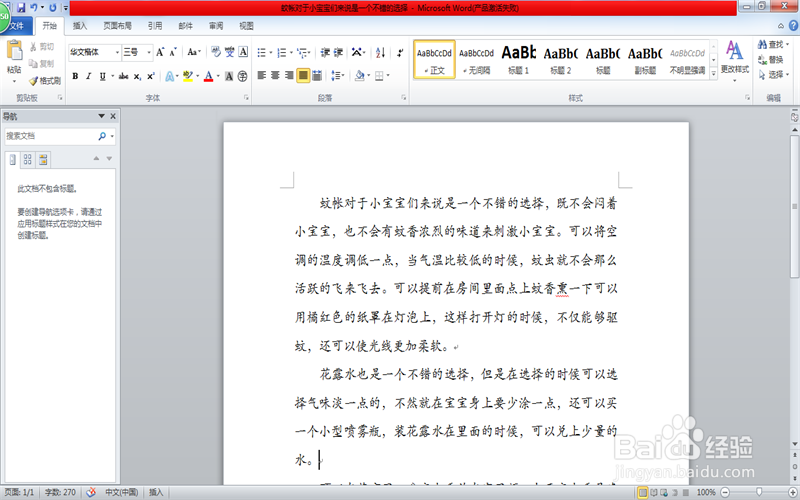Open the File (文件) tab
This screenshot has height=500, width=800.
coord(17,26)
